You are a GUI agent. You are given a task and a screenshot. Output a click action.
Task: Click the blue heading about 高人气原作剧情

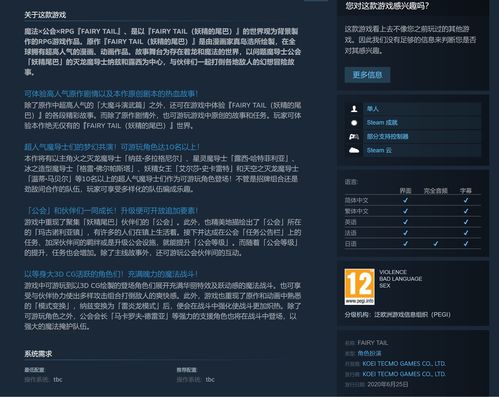coord(111,94)
